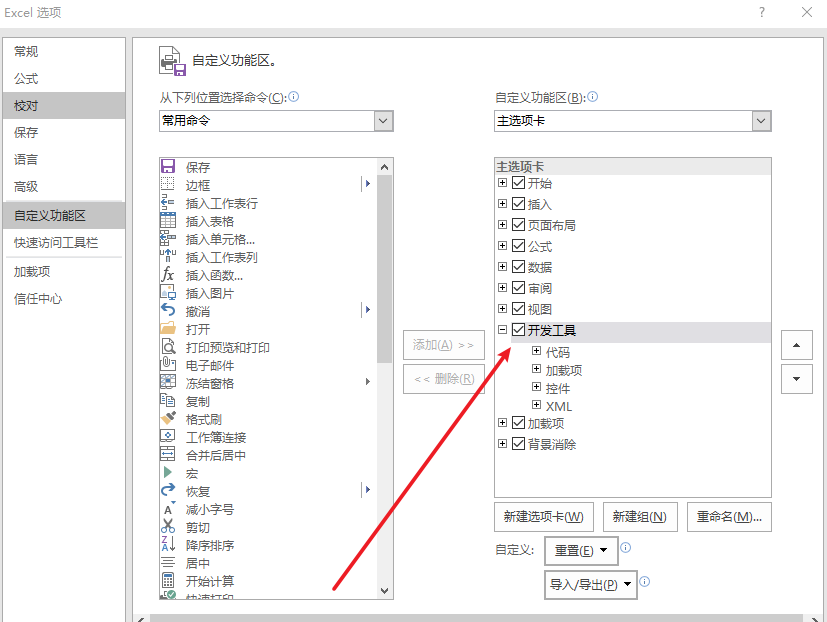827x622 pixels.
Task: Click the 保存 (Save) floppy disk icon
Action: coord(168,167)
